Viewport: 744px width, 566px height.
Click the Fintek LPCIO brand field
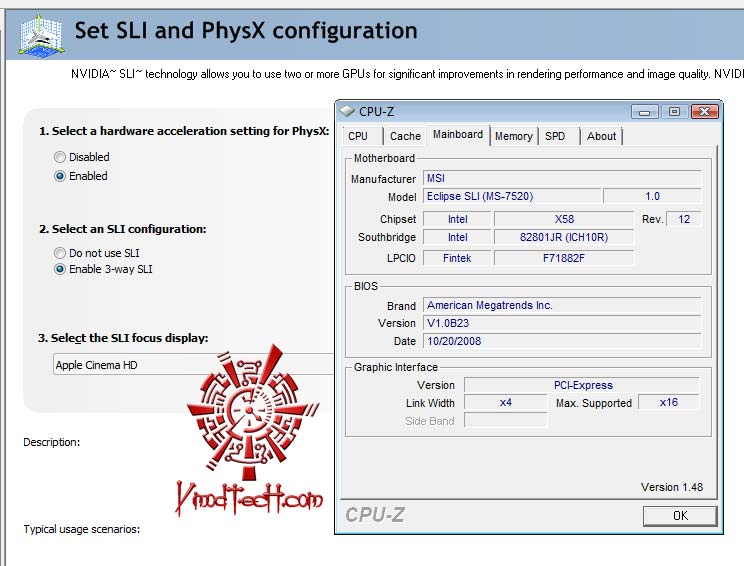click(x=457, y=258)
